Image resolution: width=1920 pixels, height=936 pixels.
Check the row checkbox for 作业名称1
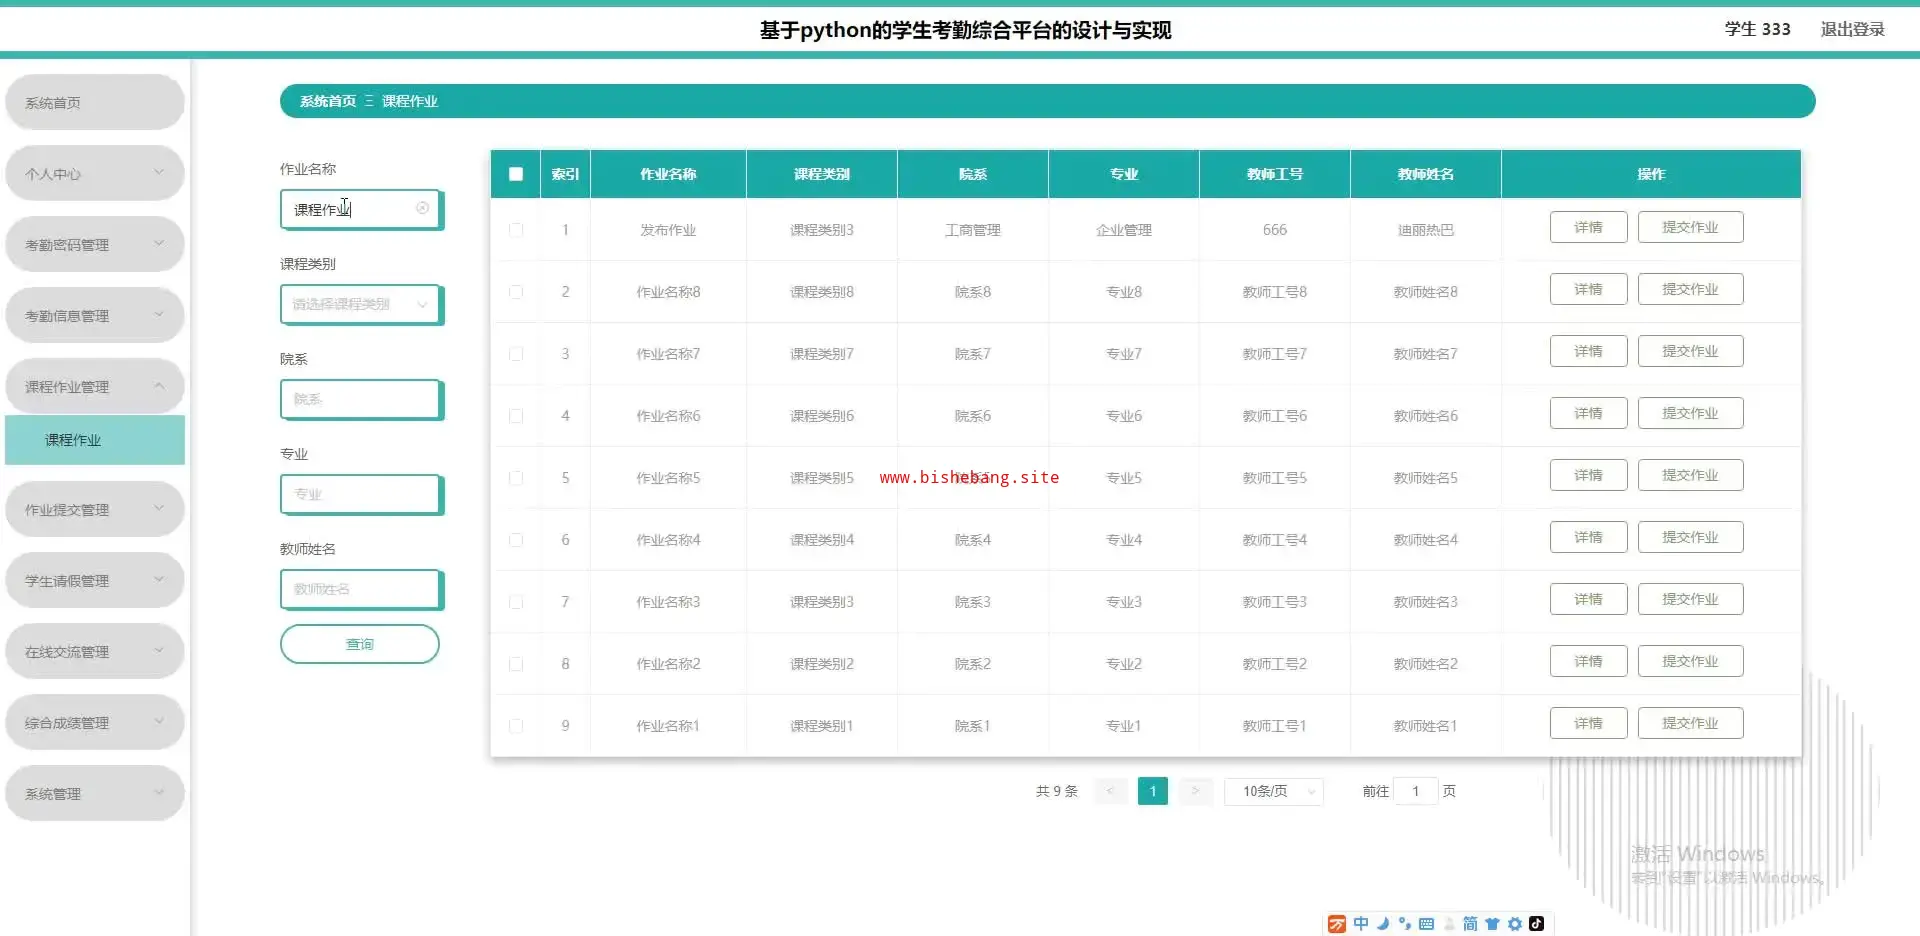point(516,726)
